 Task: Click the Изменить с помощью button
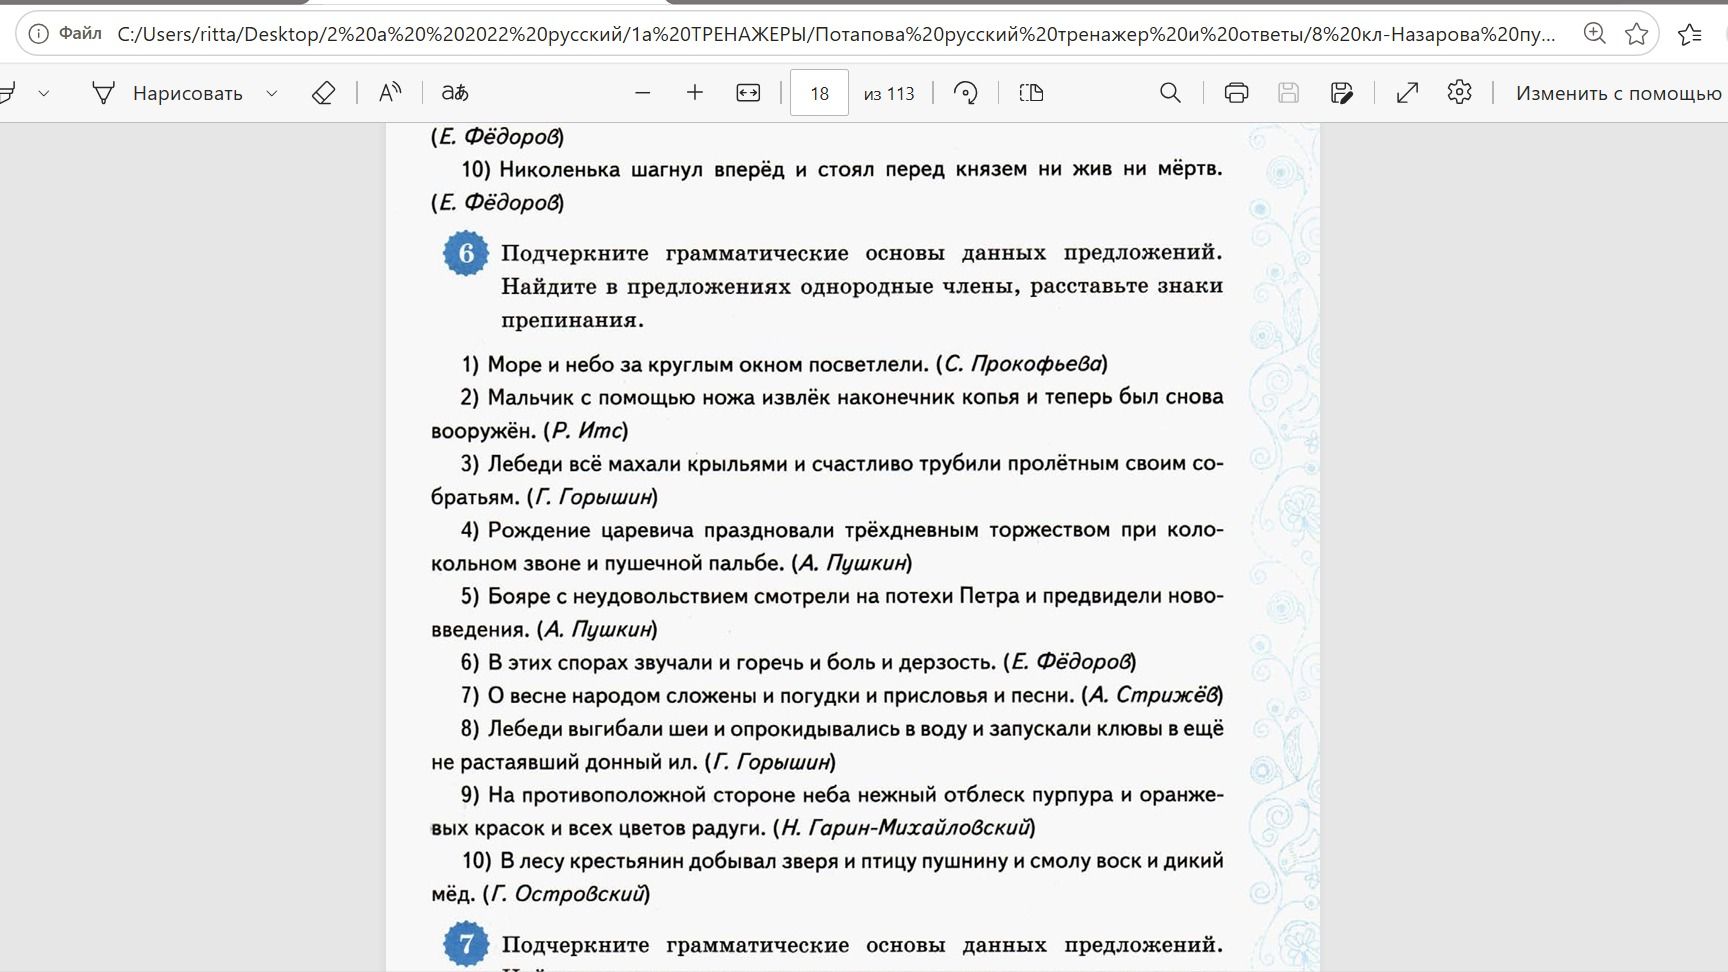[x=1620, y=93]
